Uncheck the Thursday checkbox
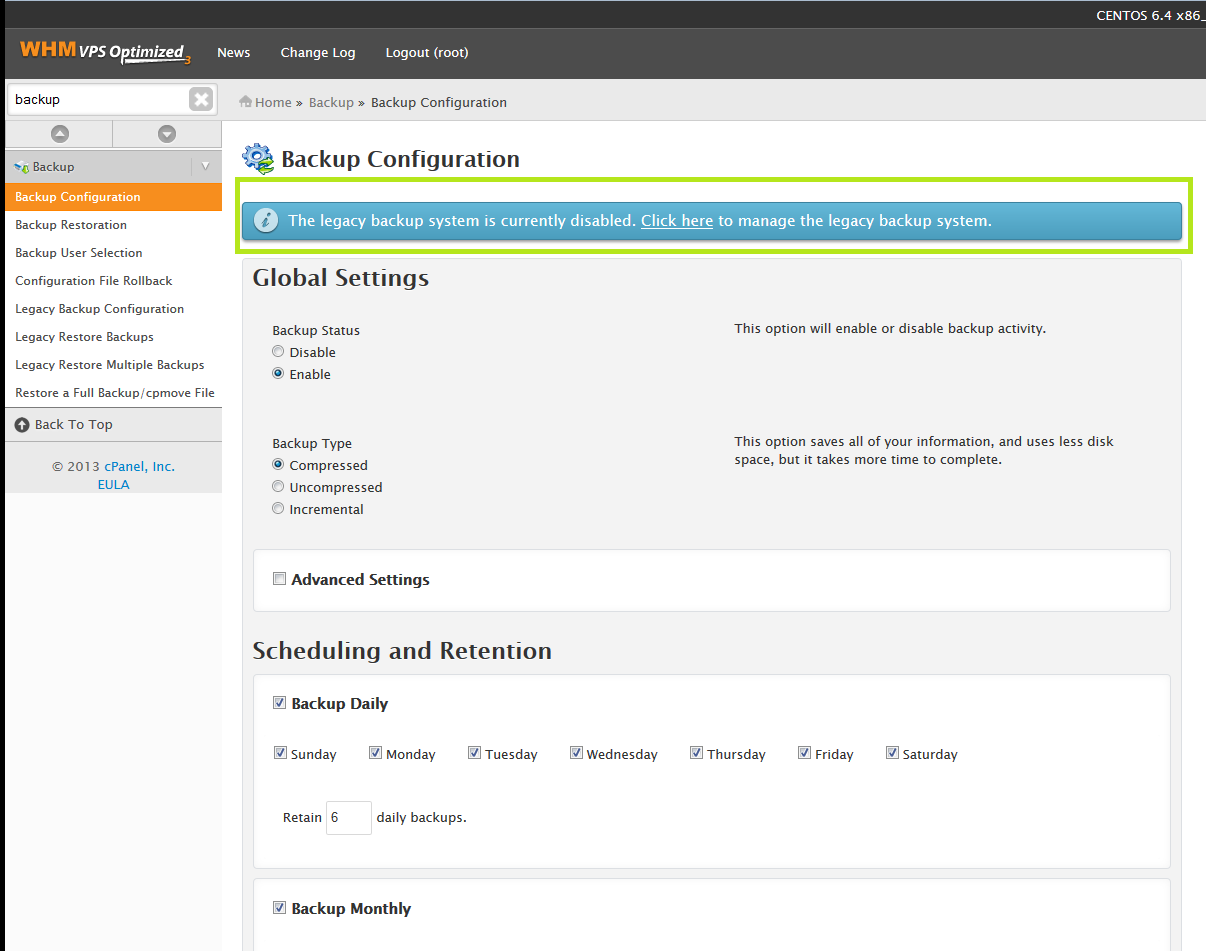The image size is (1206, 951). click(x=696, y=753)
